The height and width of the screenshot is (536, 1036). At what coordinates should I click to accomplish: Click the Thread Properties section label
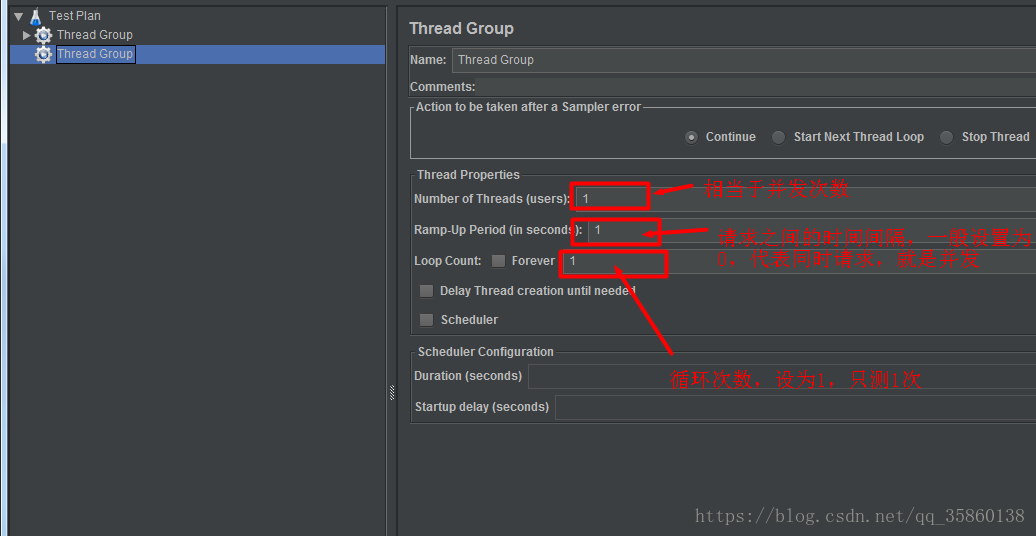[468, 175]
